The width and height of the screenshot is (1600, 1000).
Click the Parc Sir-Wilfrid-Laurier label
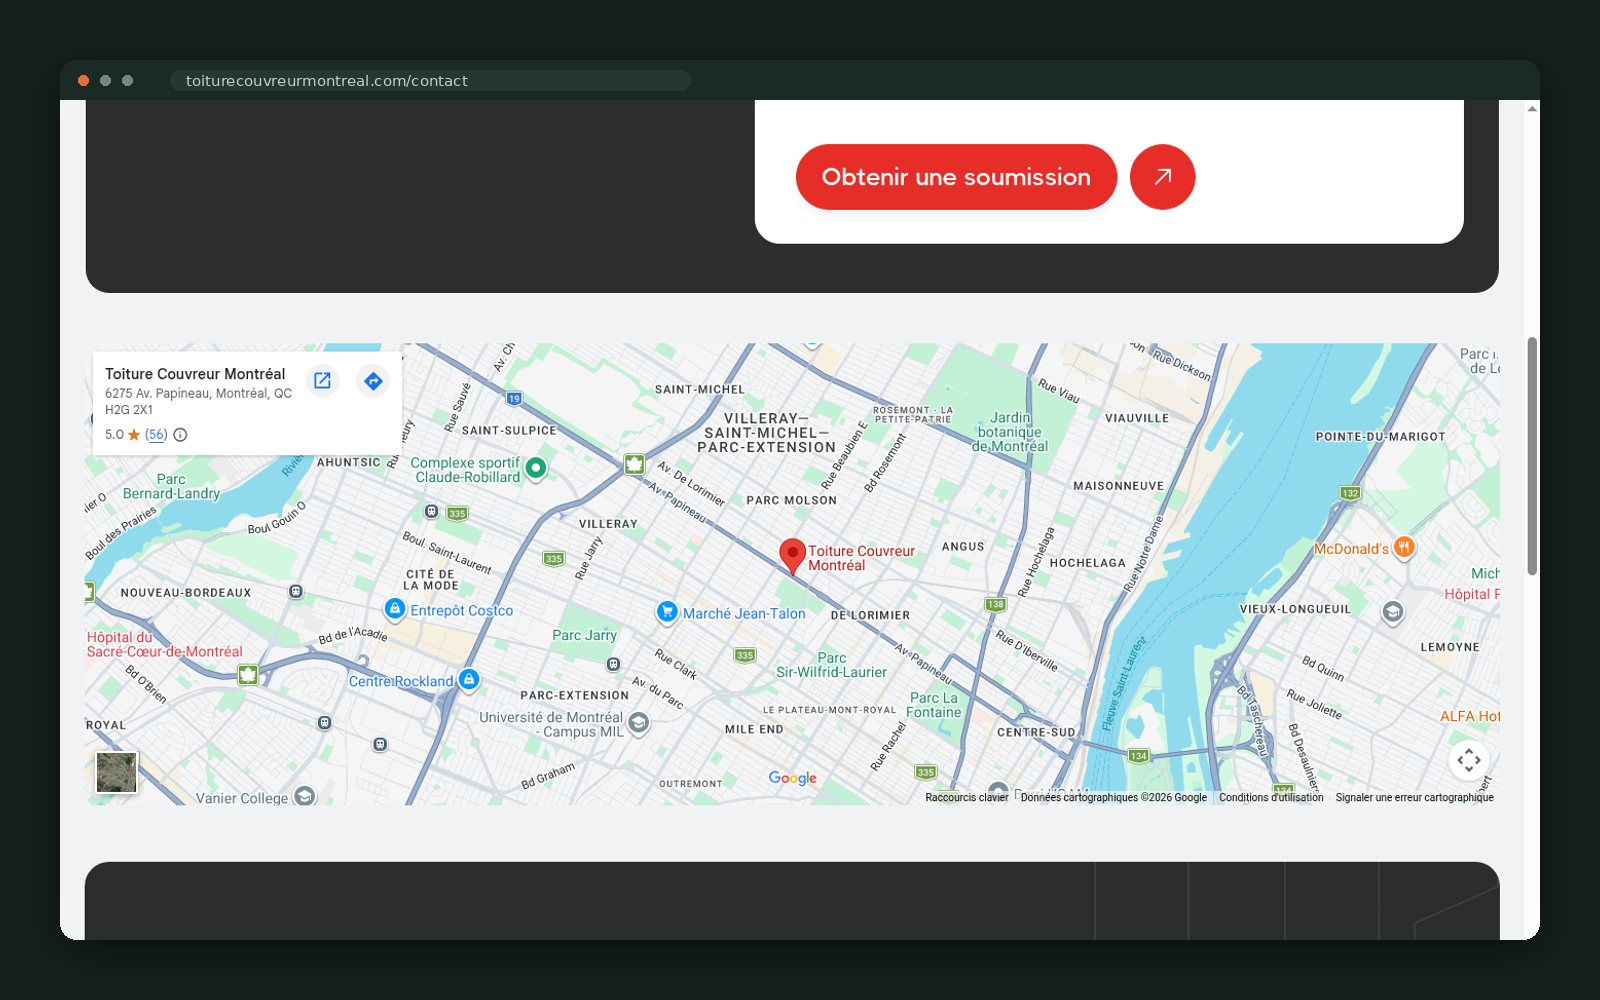point(831,665)
